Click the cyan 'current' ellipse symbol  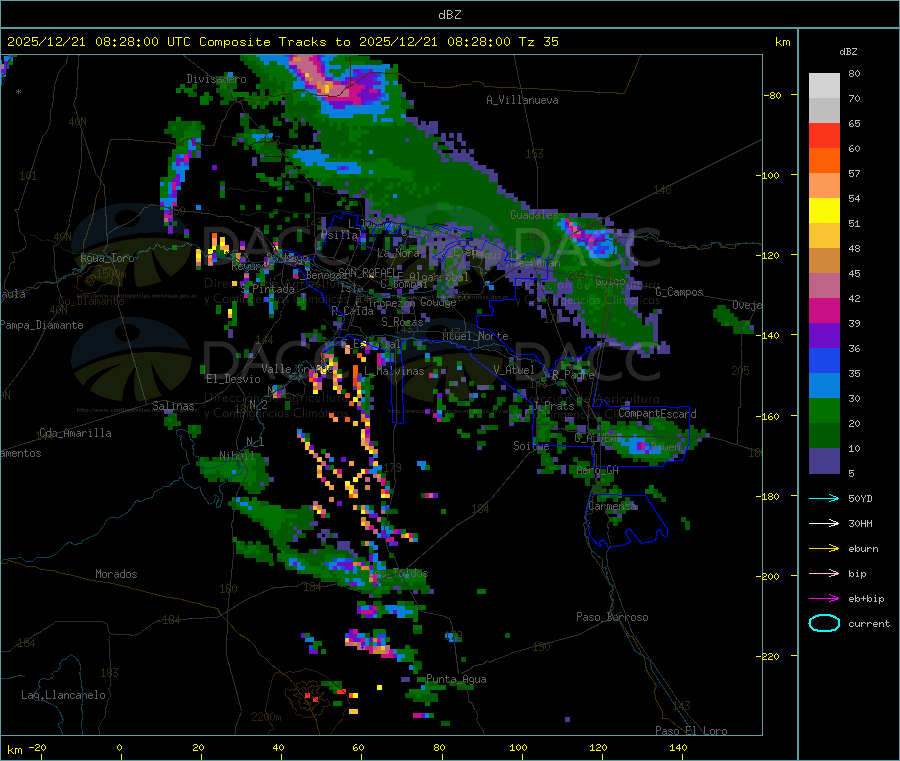(x=824, y=623)
